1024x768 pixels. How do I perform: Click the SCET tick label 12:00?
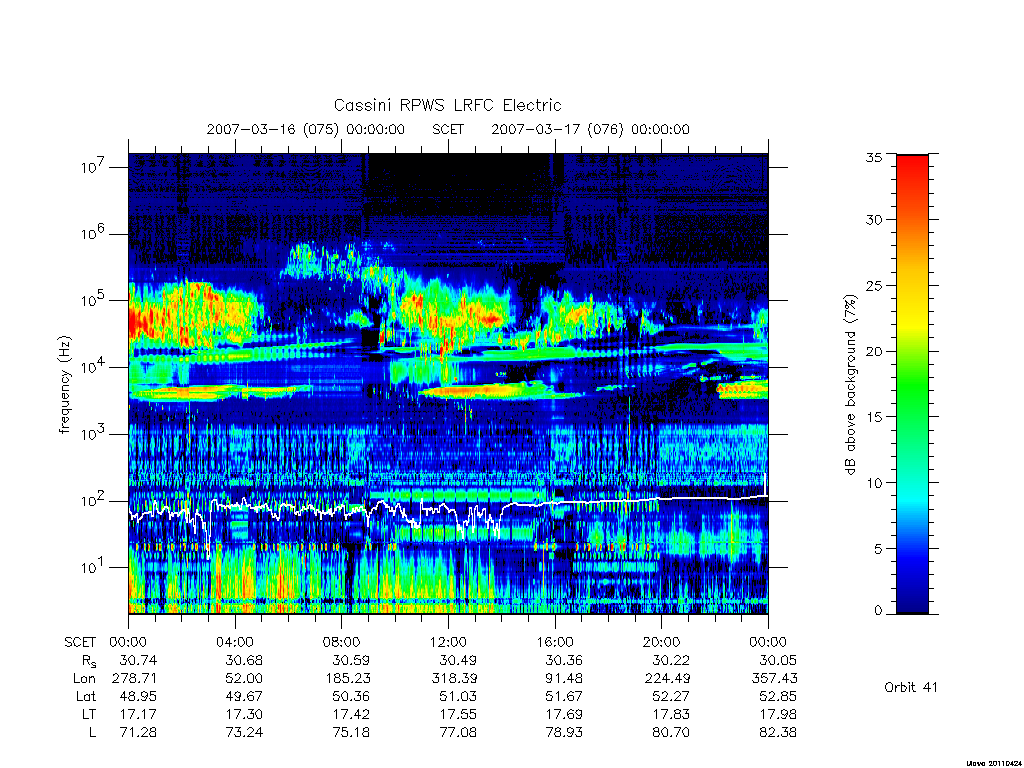pos(449,642)
